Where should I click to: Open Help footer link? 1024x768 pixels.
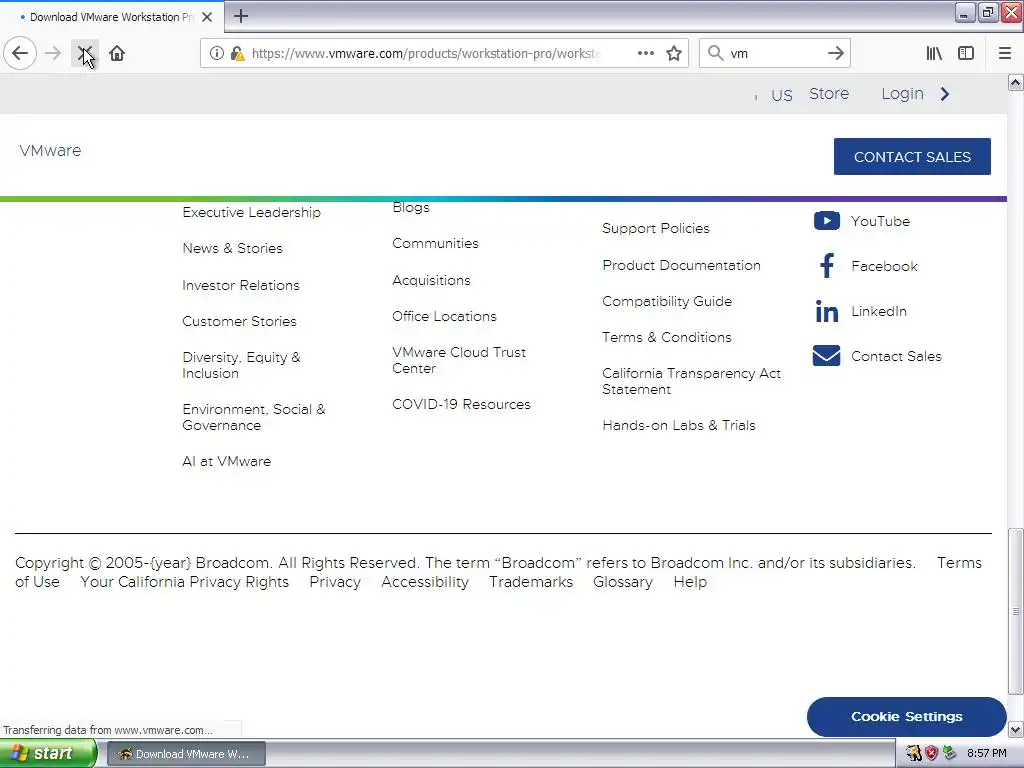tap(690, 582)
